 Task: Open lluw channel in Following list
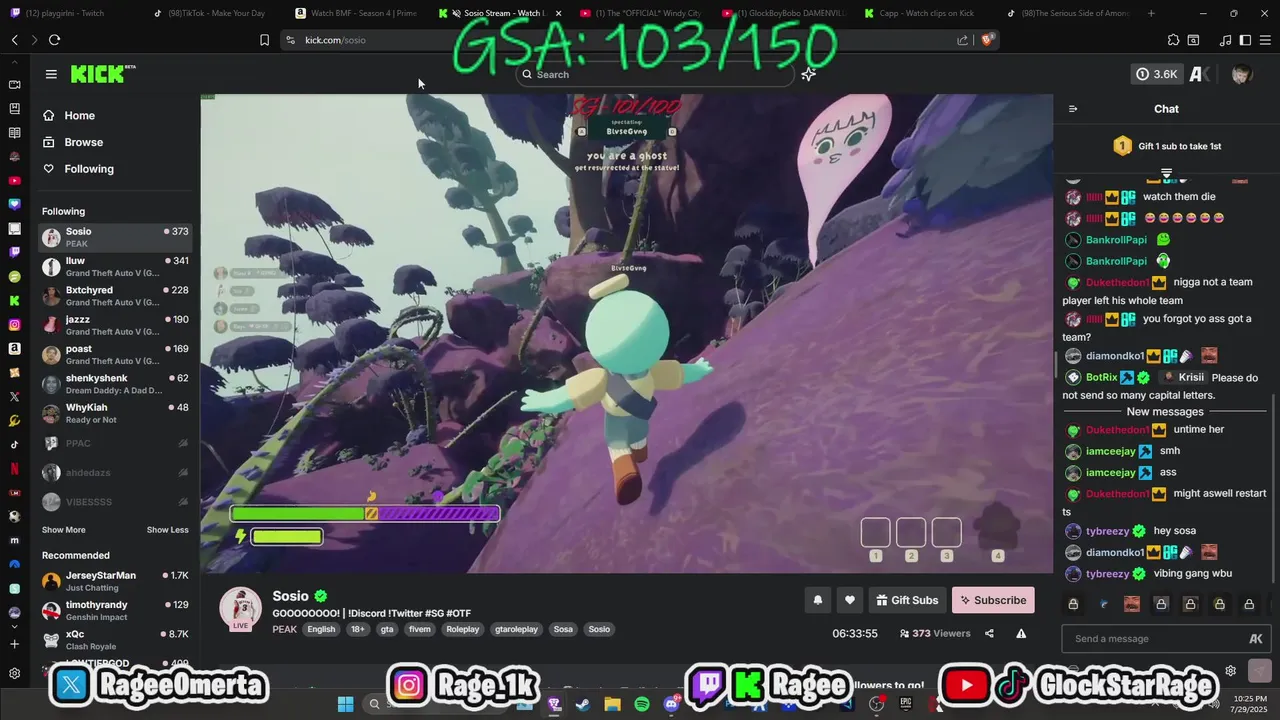(x=115, y=266)
